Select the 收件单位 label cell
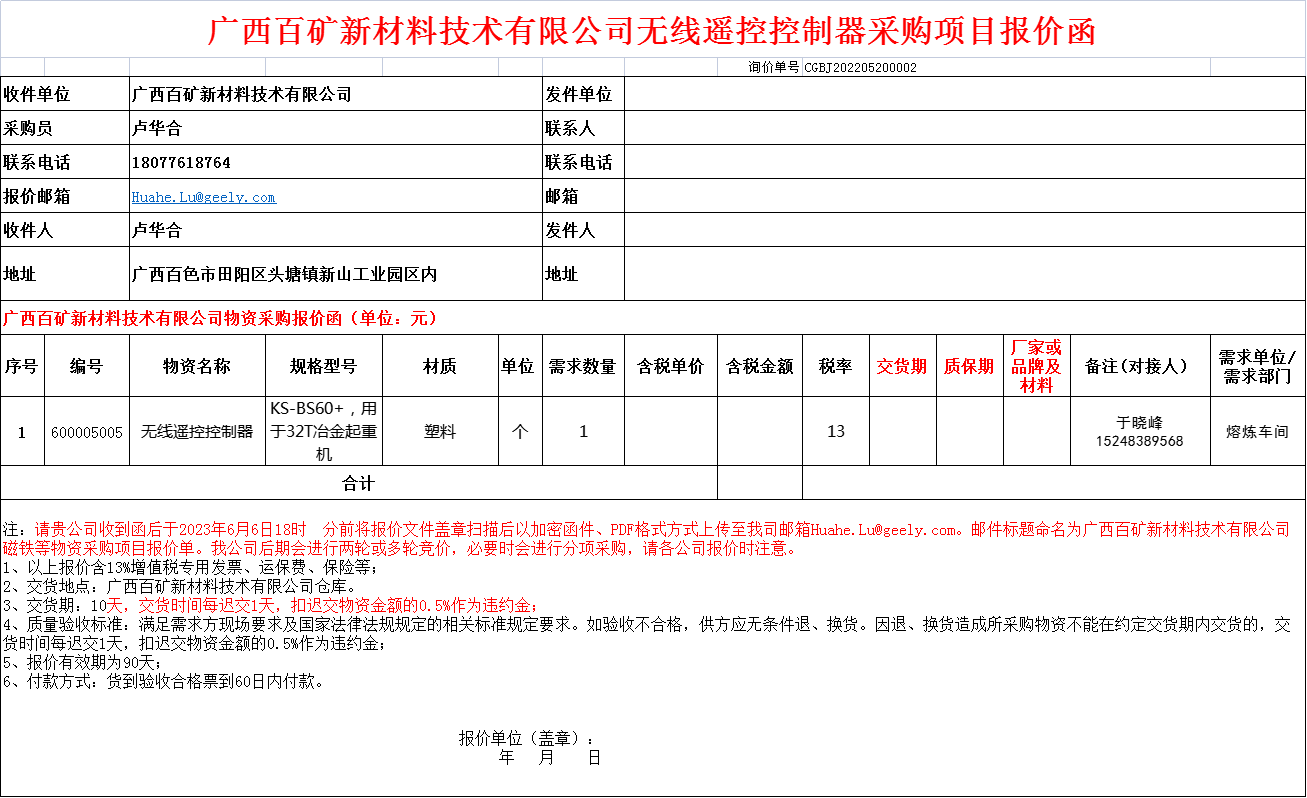 [65, 95]
